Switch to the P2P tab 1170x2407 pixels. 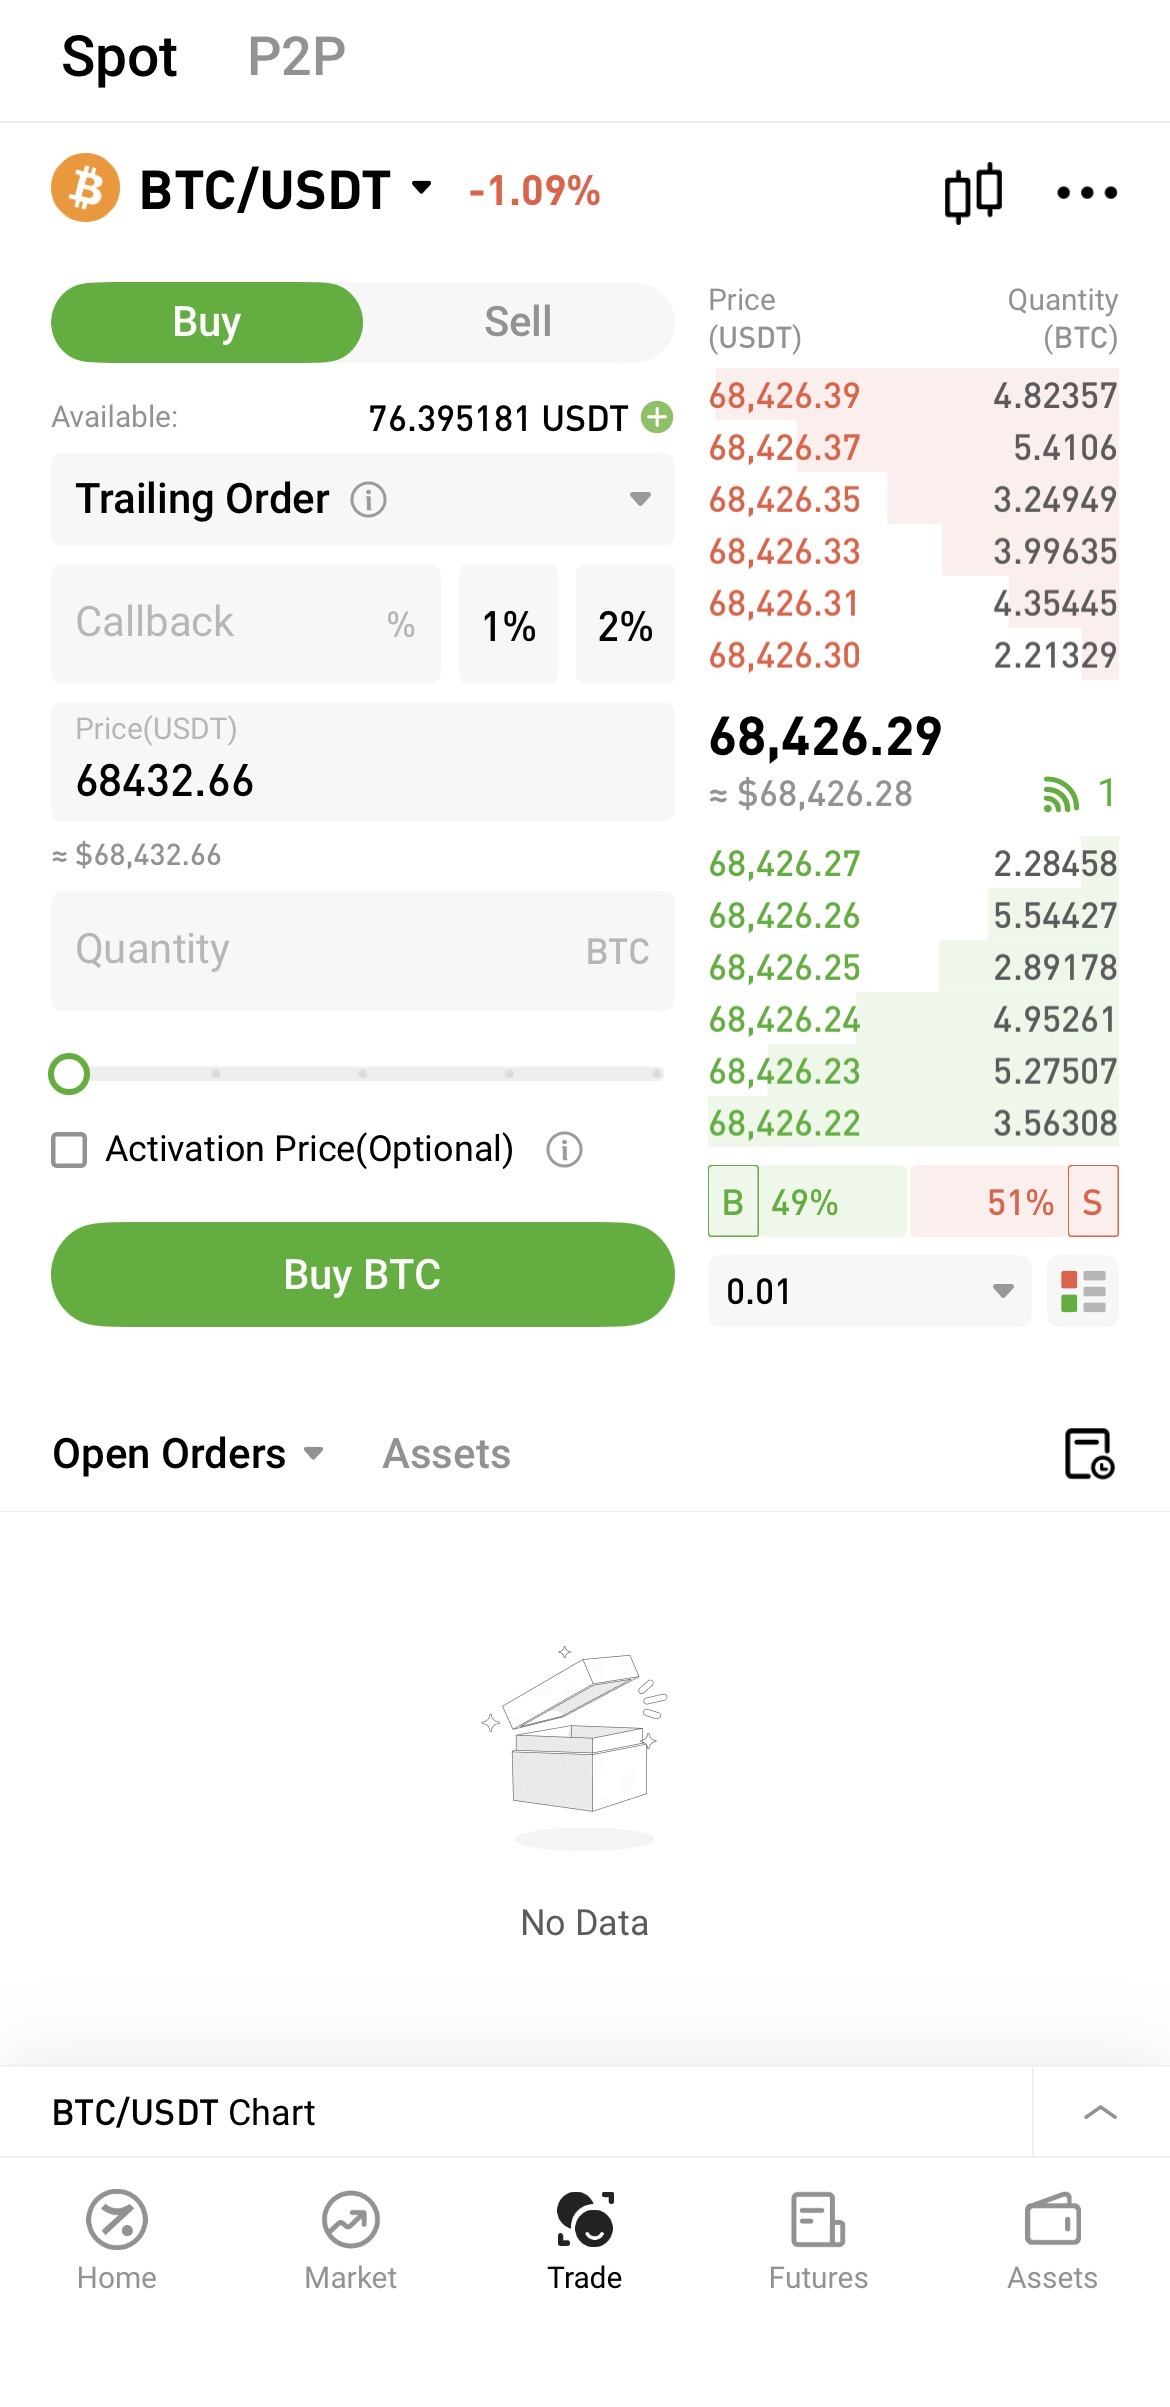(296, 57)
